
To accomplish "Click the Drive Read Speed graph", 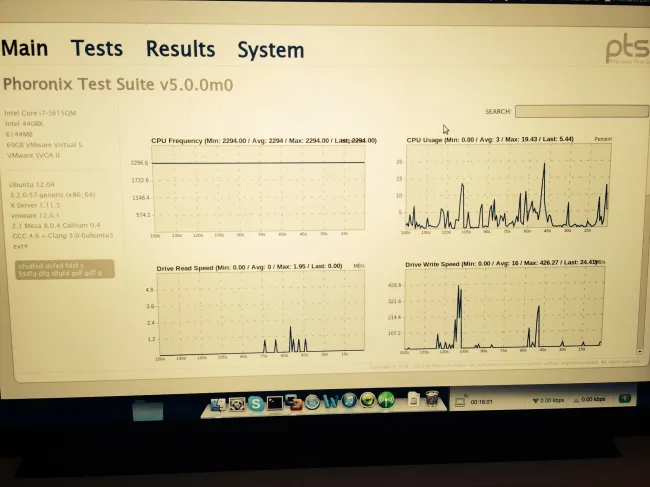I will click(261, 312).
